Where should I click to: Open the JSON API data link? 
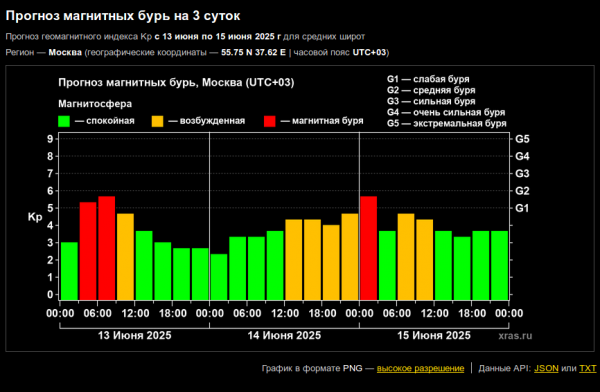point(546,368)
